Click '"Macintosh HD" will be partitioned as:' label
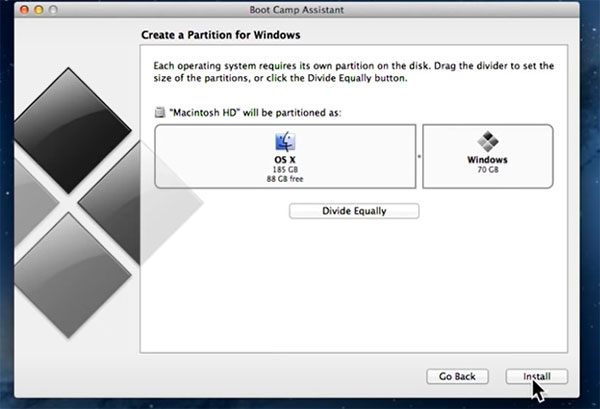600x409 pixels. 255,113
